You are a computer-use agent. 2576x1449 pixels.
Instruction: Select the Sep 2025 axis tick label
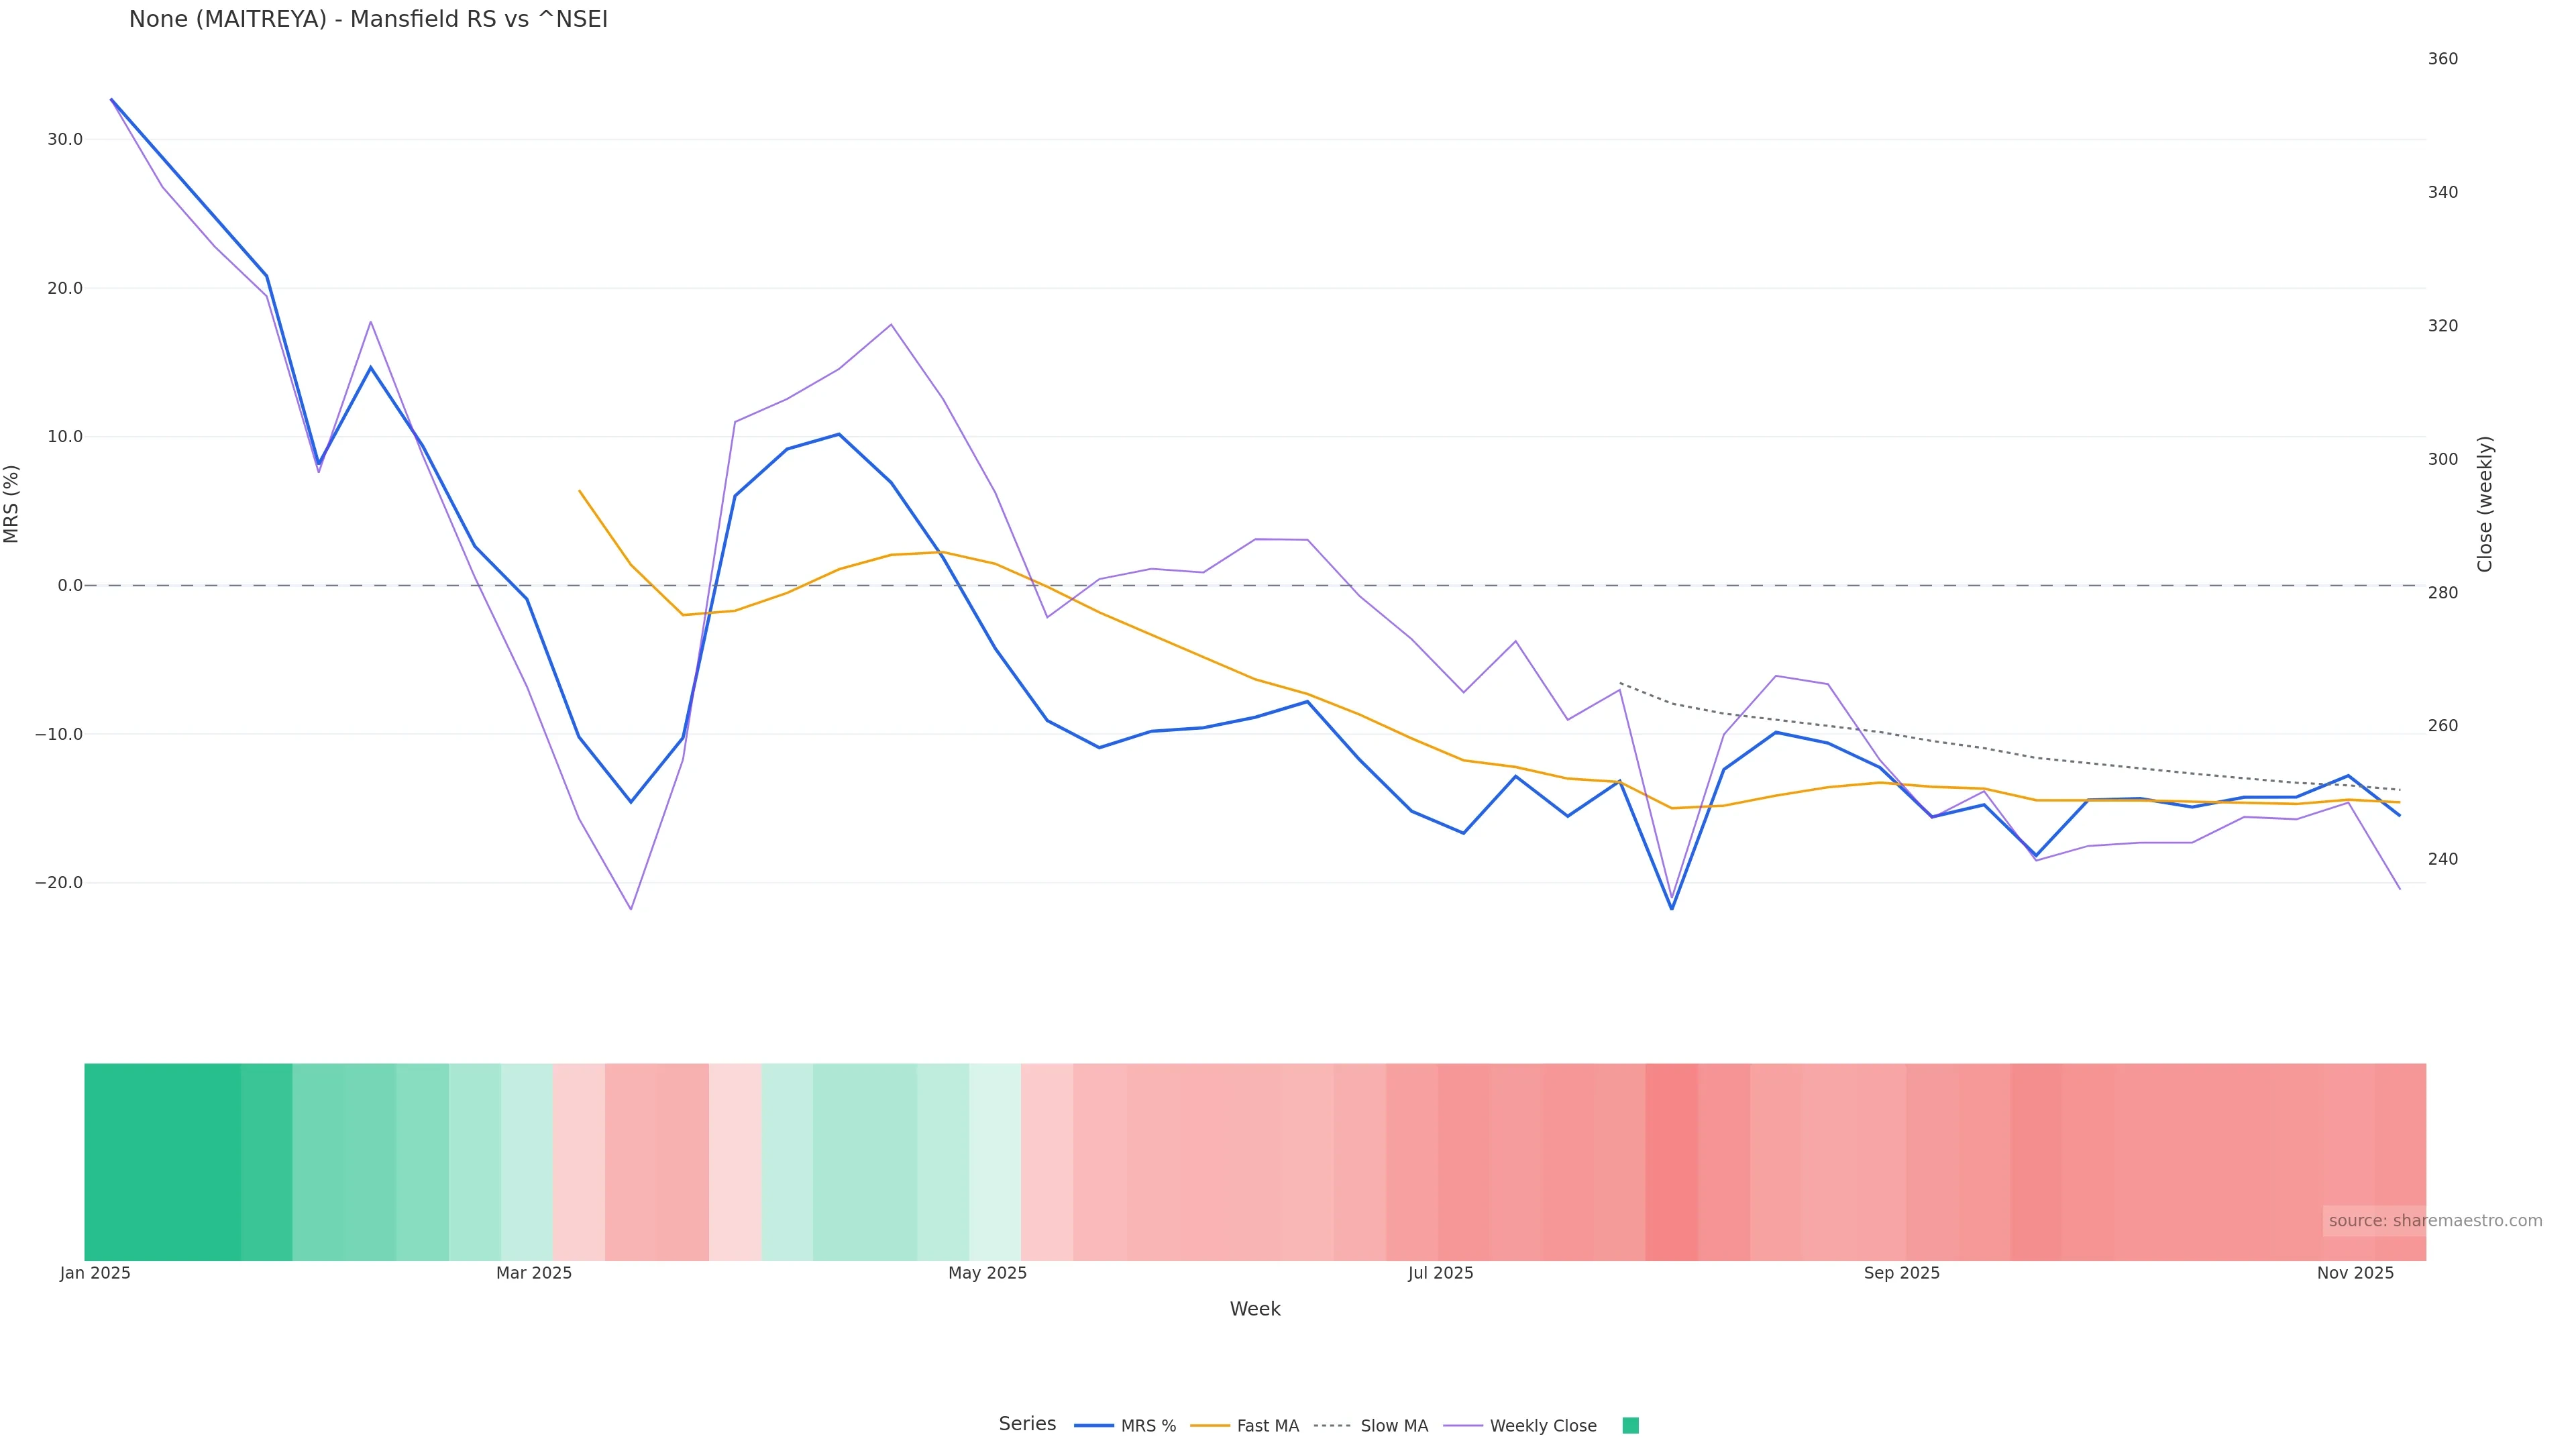coord(1901,1273)
